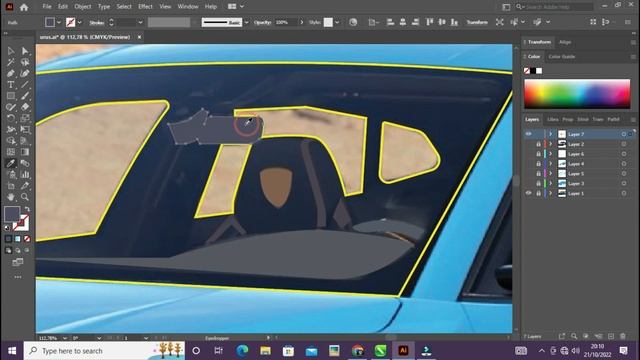Screen dimensions: 640x360
Task: Open the Window menu
Action: click(188, 7)
